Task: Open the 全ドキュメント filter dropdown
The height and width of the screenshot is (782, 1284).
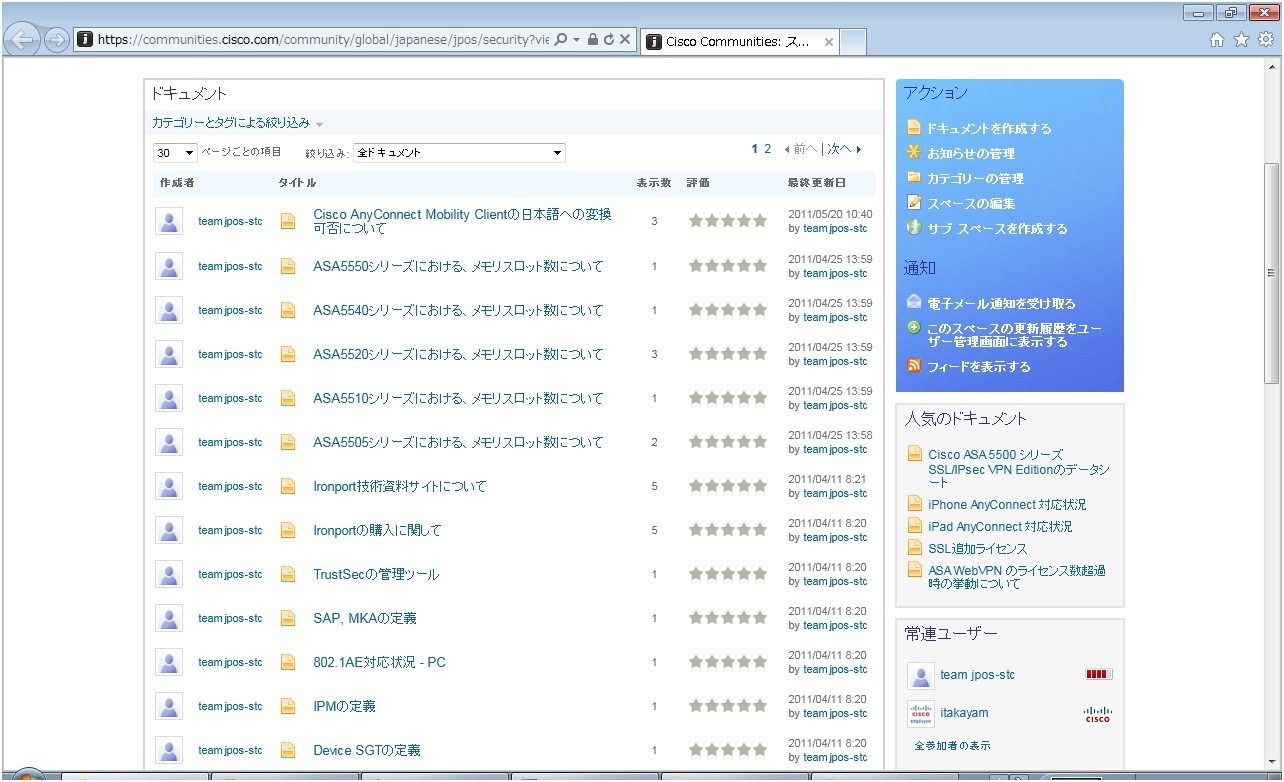Action: (x=459, y=153)
